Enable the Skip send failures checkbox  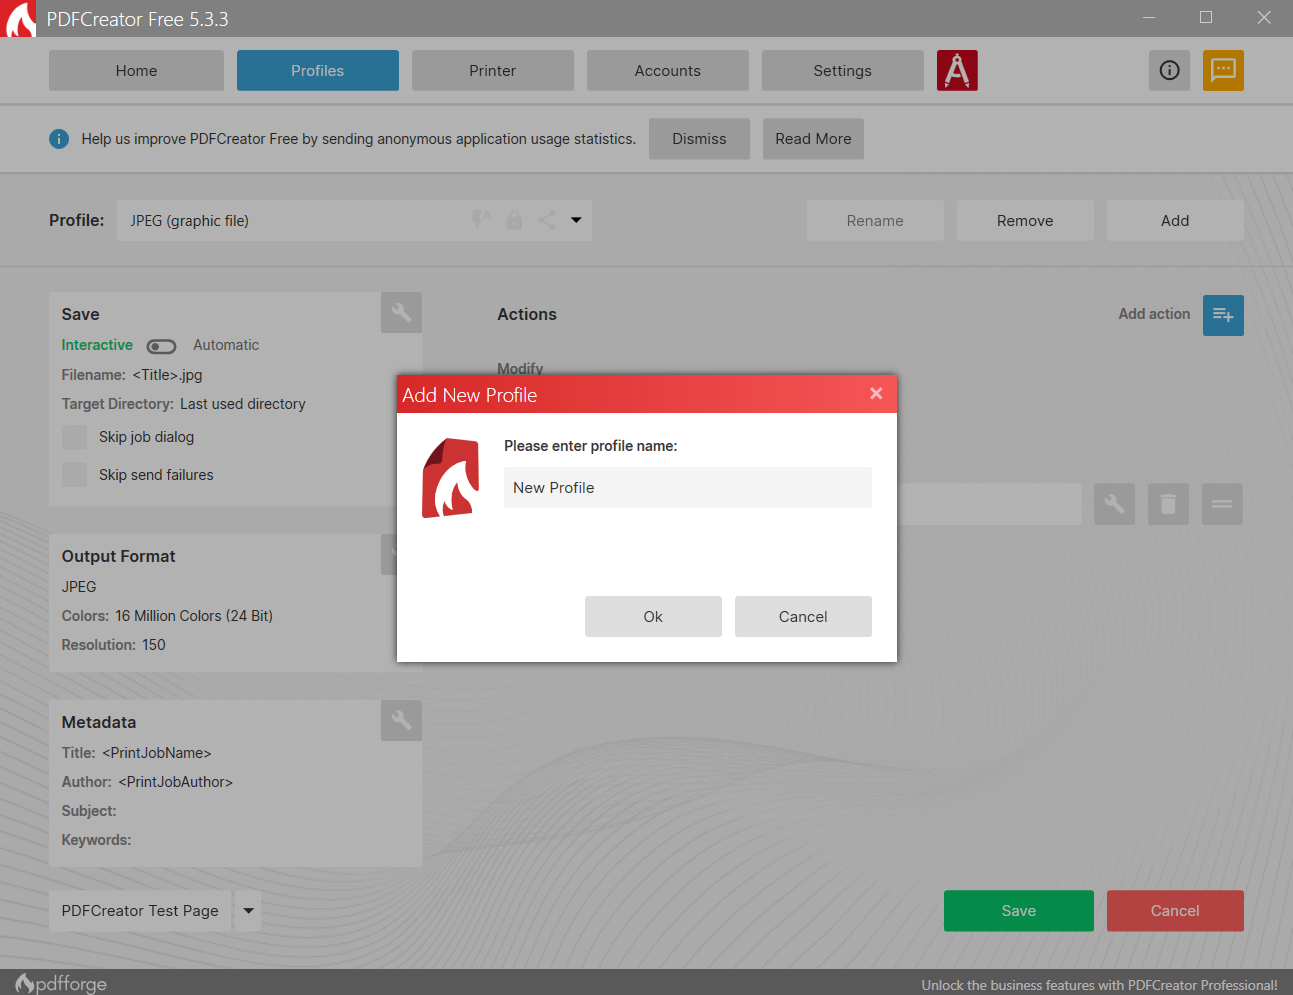[x=74, y=474]
